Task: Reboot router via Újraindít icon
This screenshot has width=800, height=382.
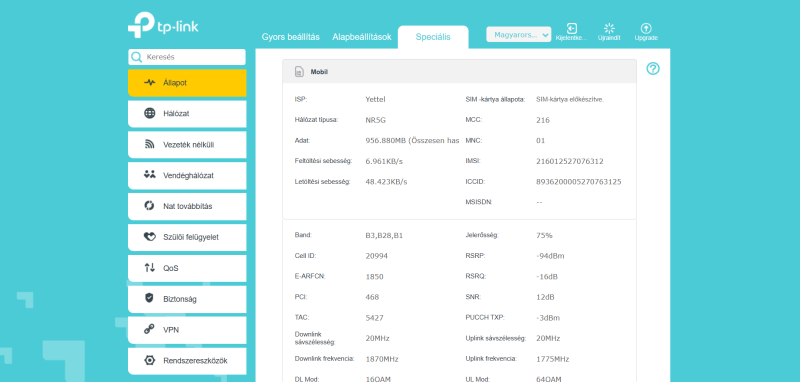Action: point(609,29)
